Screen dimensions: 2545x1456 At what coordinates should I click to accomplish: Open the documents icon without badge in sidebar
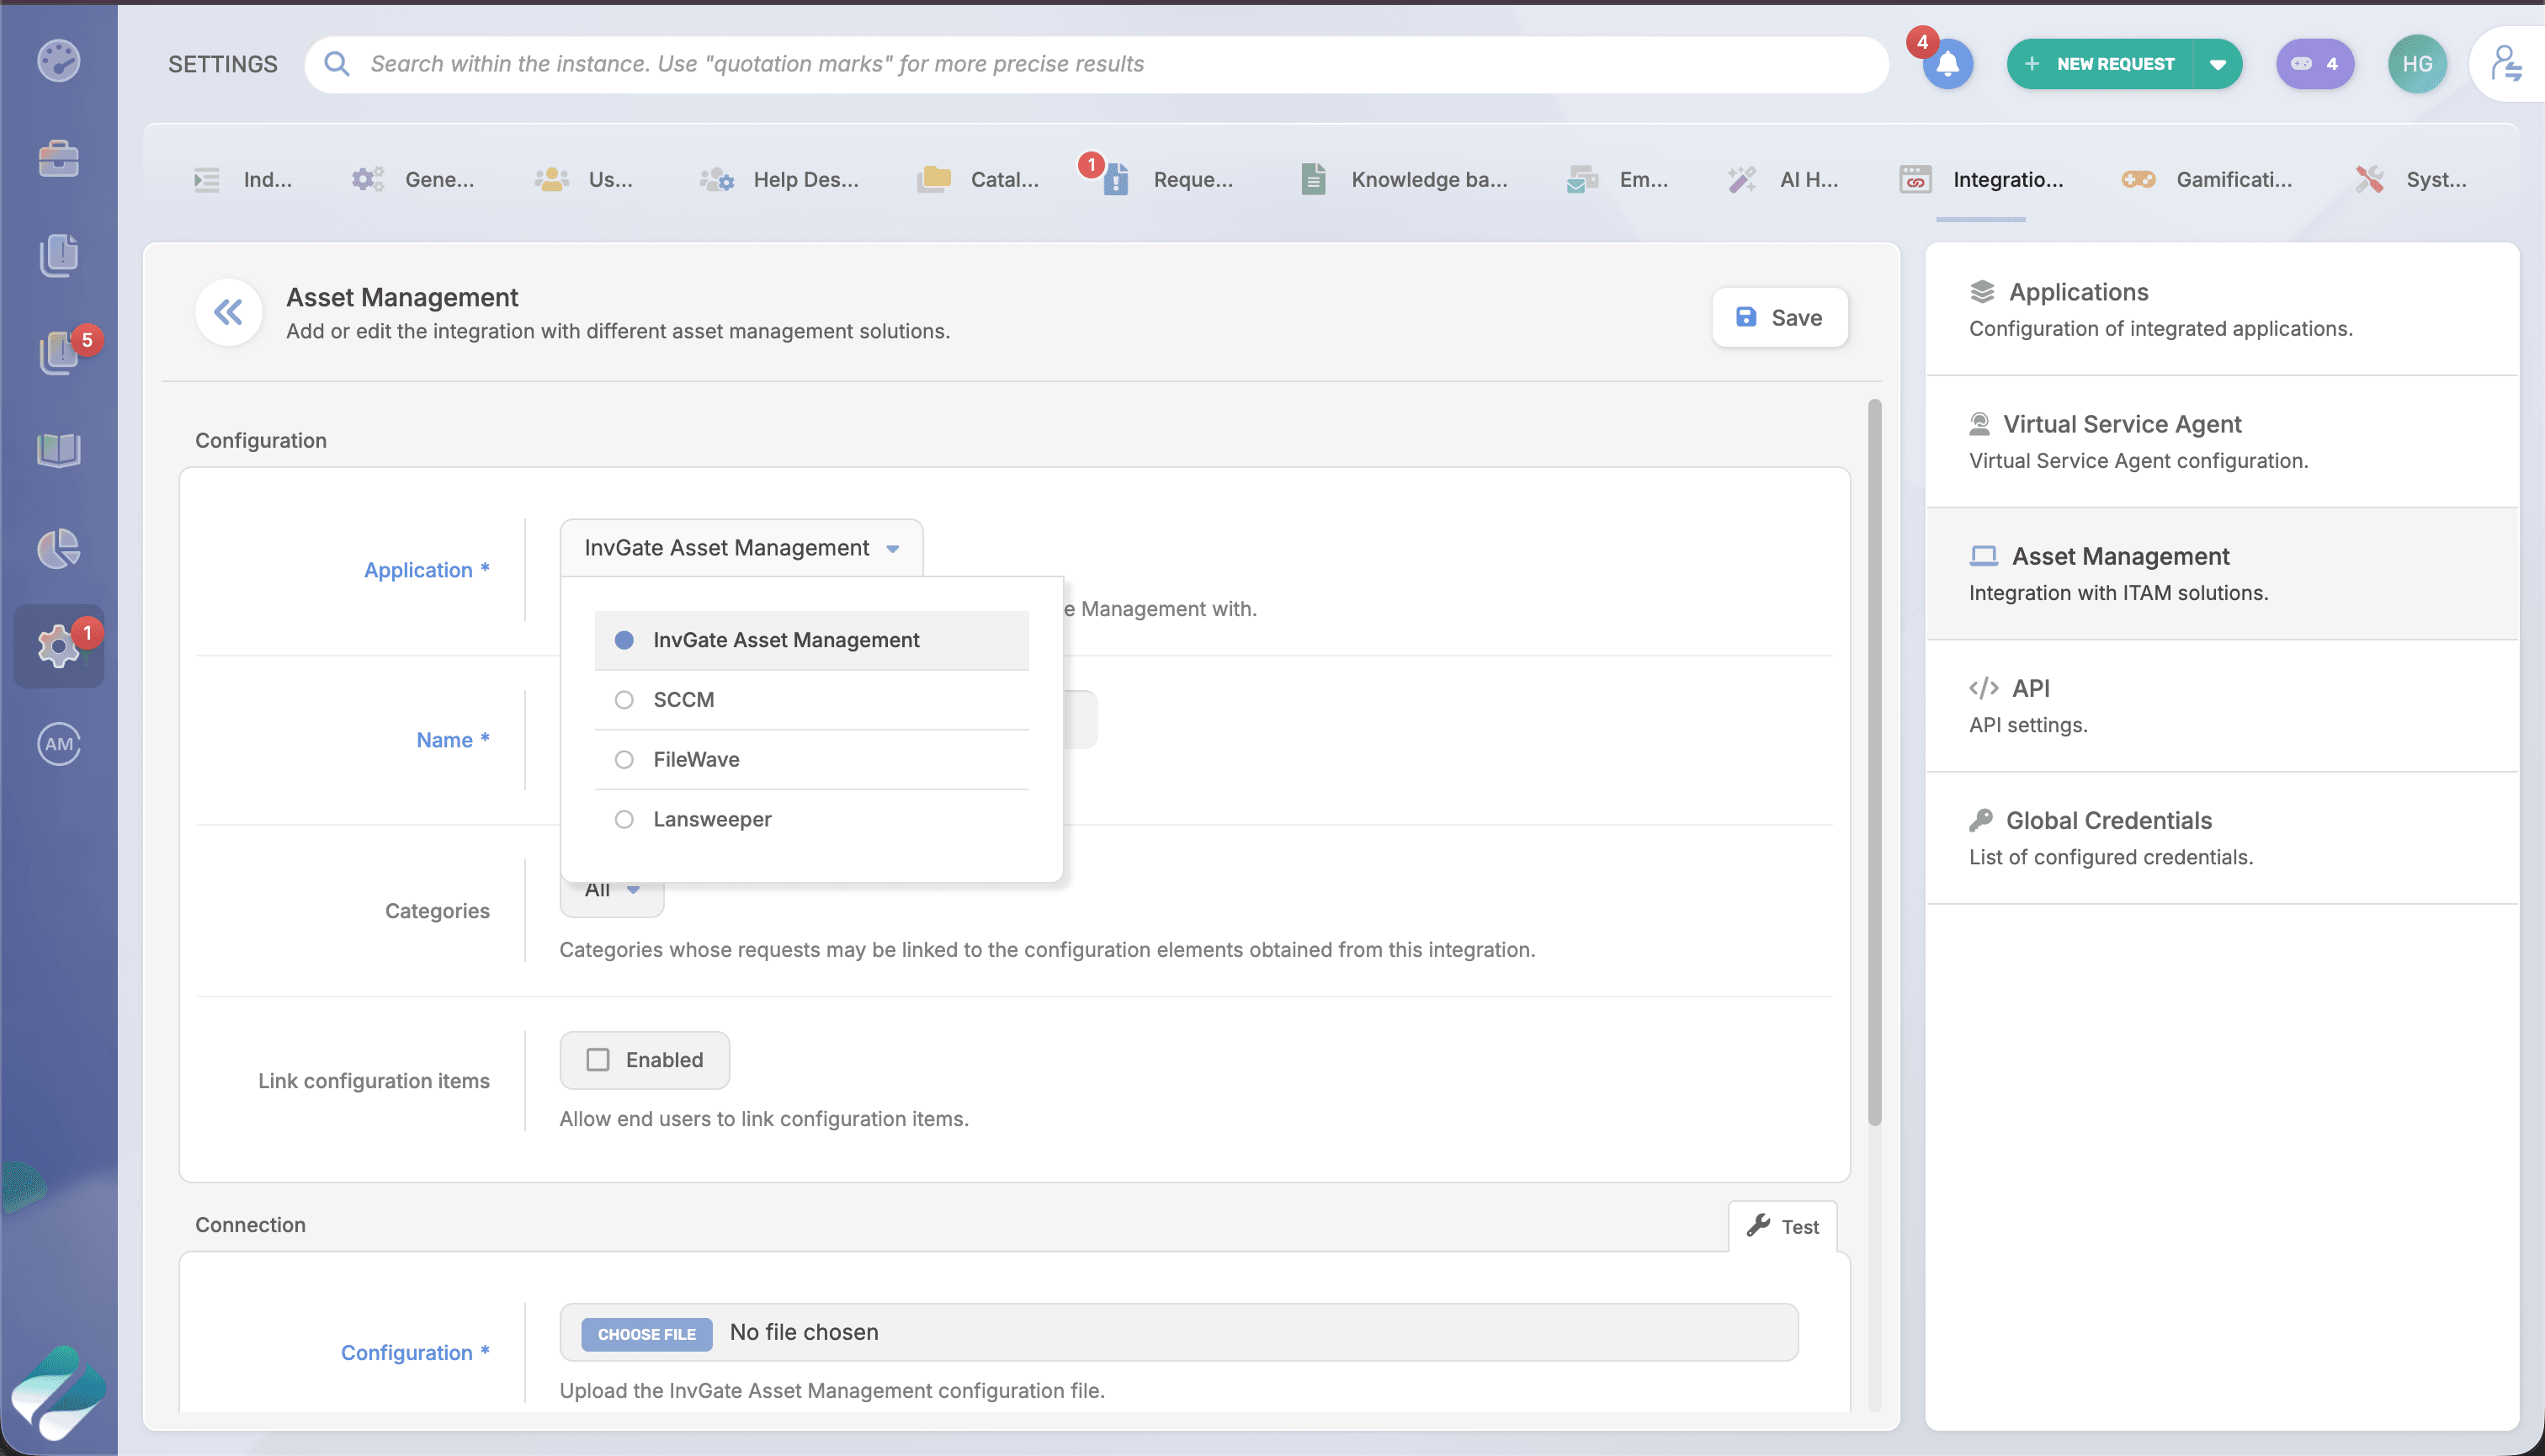pyautogui.click(x=59, y=255)
